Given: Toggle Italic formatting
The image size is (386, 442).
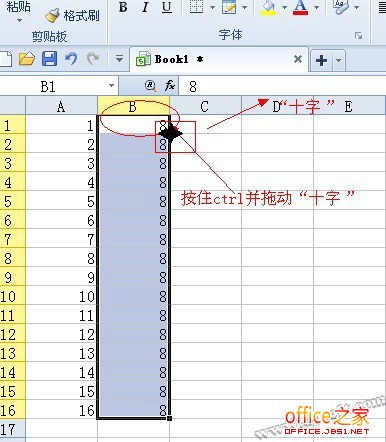Looking at the screenshot, I should (145, 7).
